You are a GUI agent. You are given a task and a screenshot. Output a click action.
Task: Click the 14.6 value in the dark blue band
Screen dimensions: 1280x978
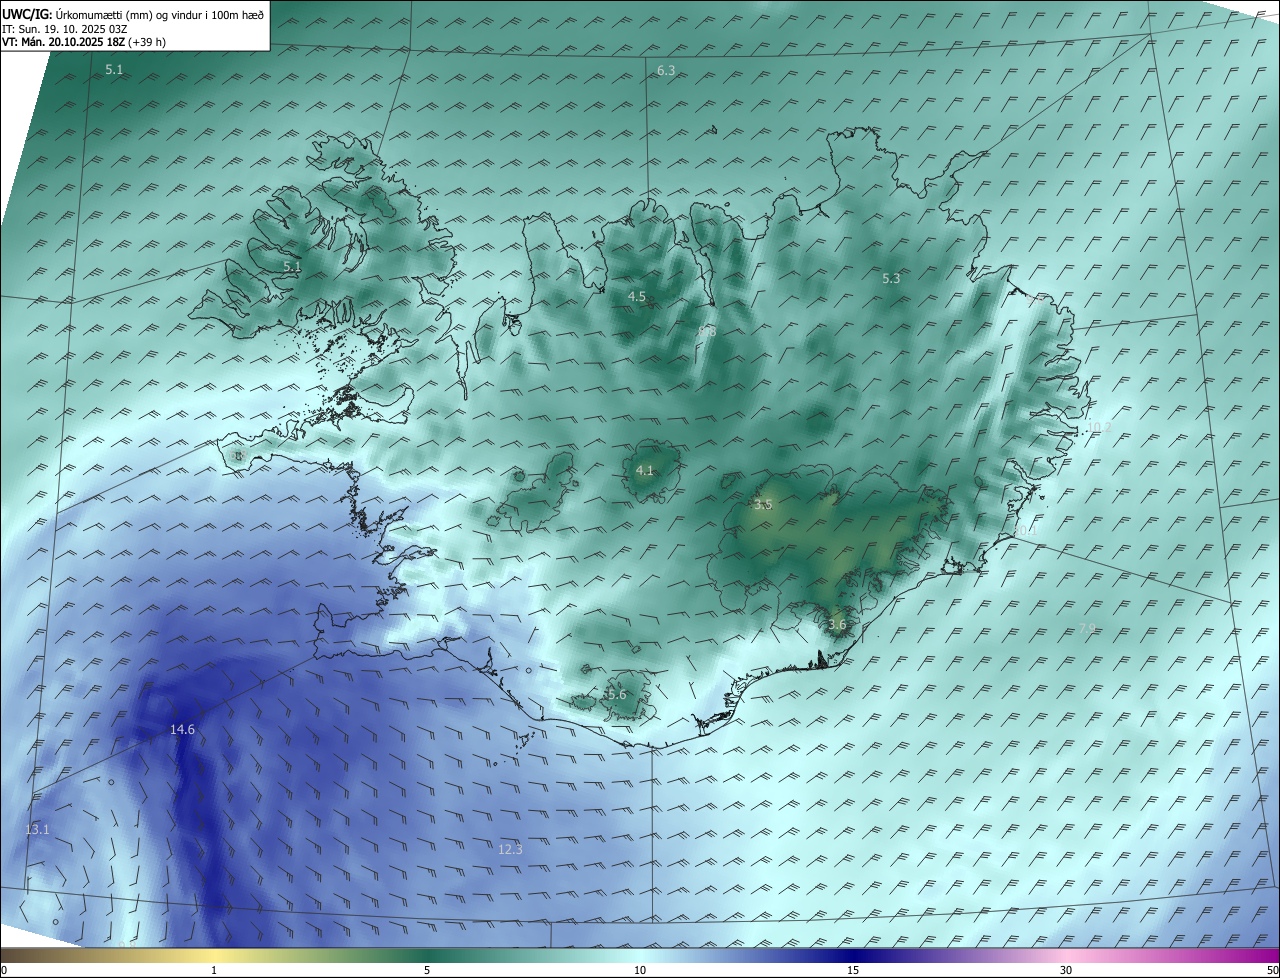(182, 730)
